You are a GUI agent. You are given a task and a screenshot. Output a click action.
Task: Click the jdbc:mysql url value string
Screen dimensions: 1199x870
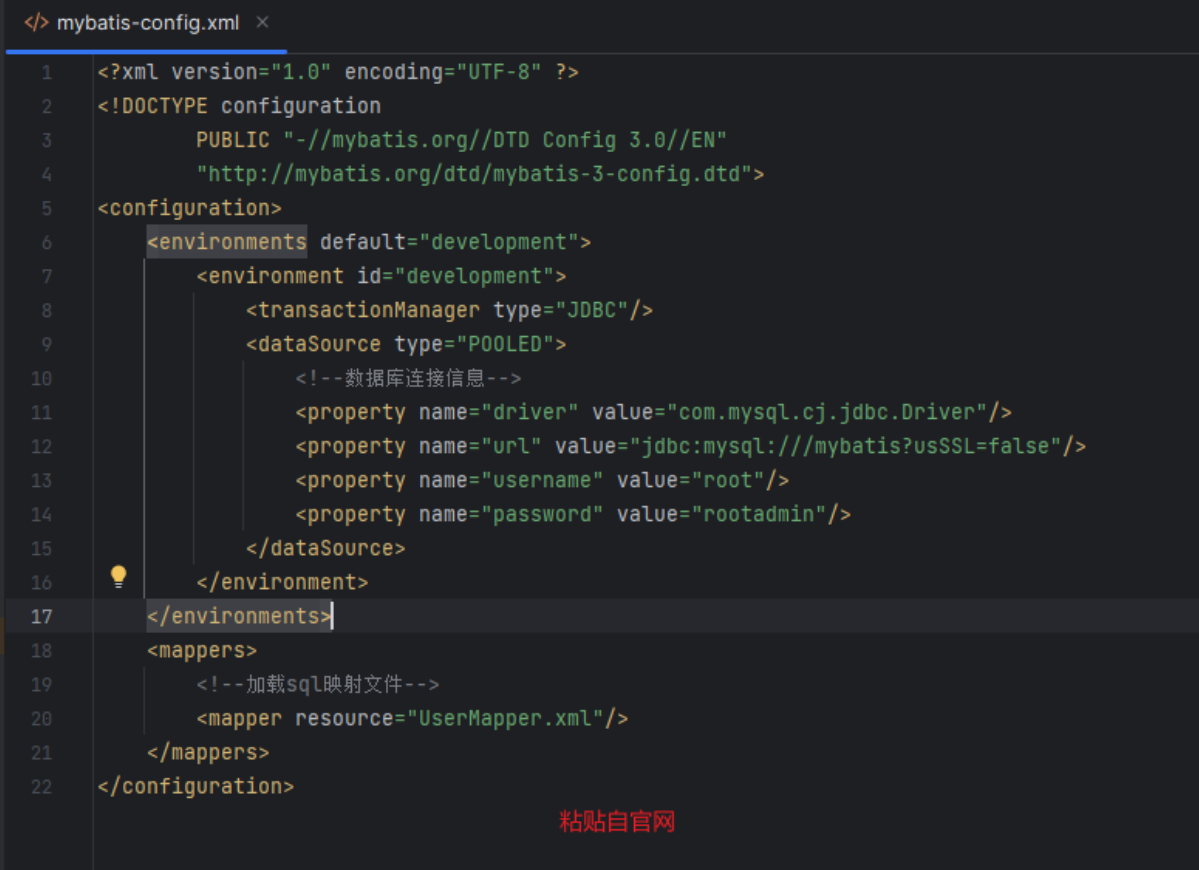click(844, 446)
